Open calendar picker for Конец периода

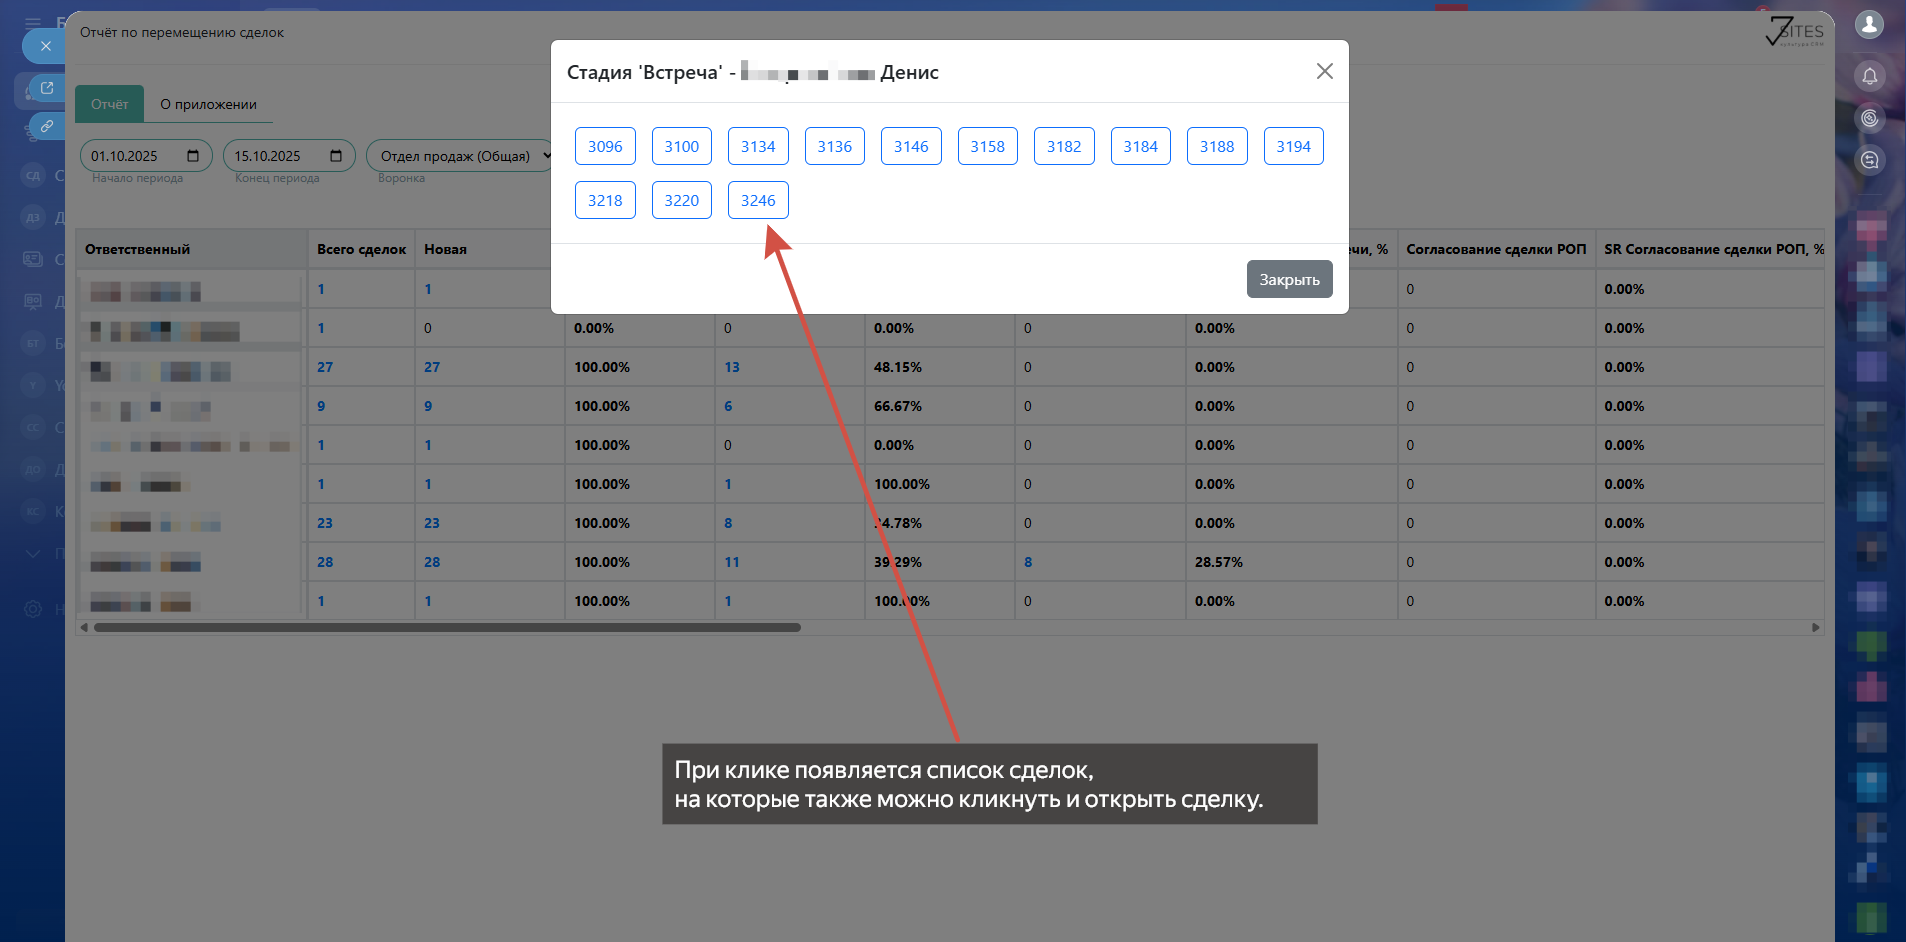(337, 156)
